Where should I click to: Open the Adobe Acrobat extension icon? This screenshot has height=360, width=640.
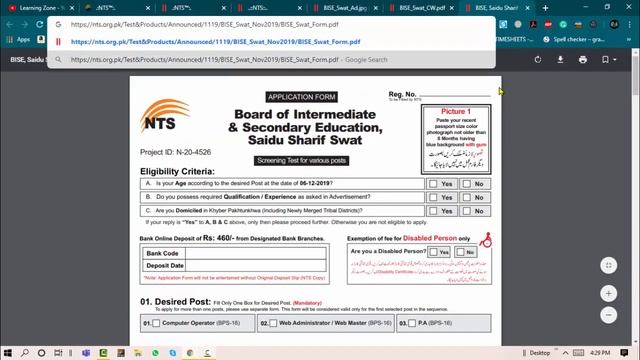pos(533,24)
